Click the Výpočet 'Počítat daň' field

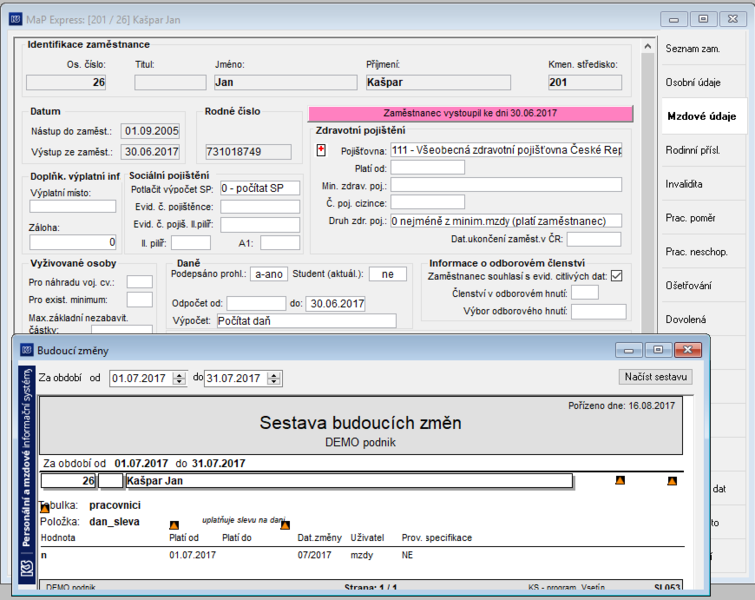point(306,321)
